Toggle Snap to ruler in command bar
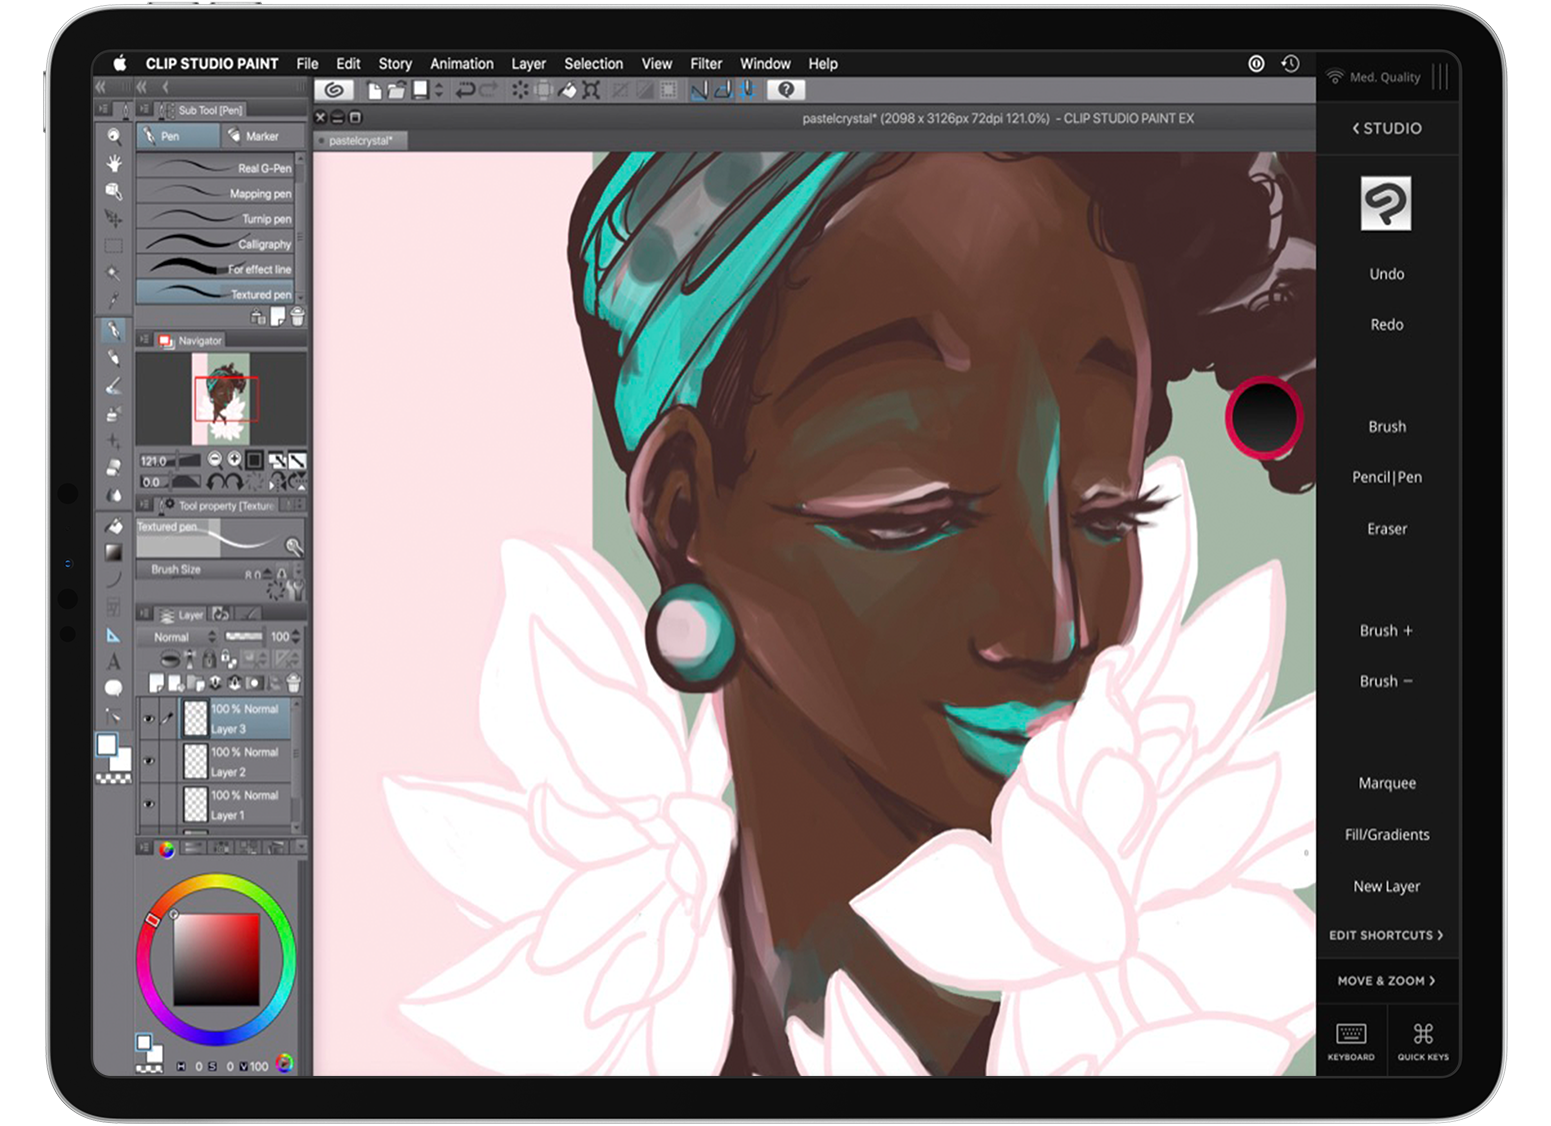This screenshot has height=1126, width=1551. click(x=701, y=90)
